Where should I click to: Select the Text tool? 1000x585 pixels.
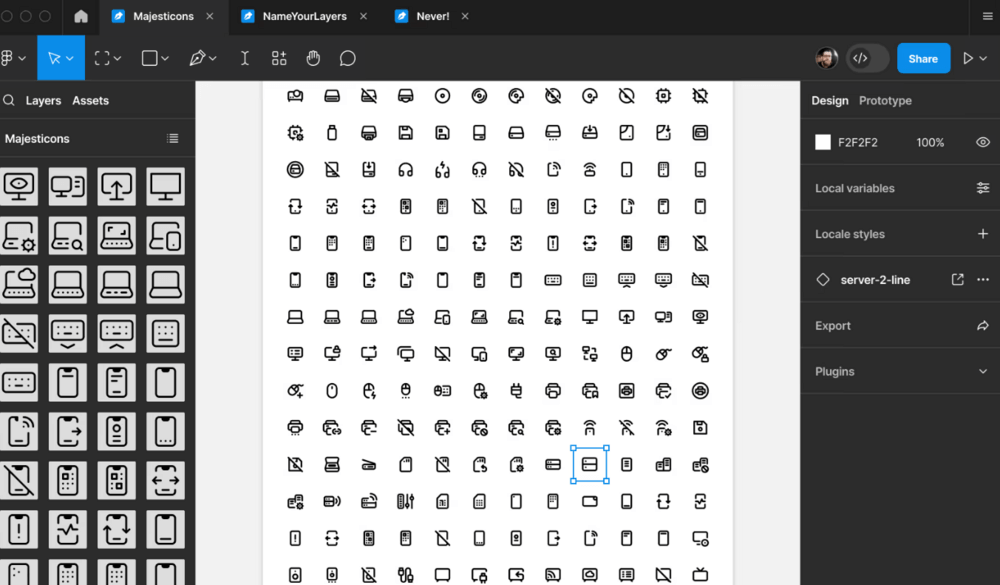(244, 59)
